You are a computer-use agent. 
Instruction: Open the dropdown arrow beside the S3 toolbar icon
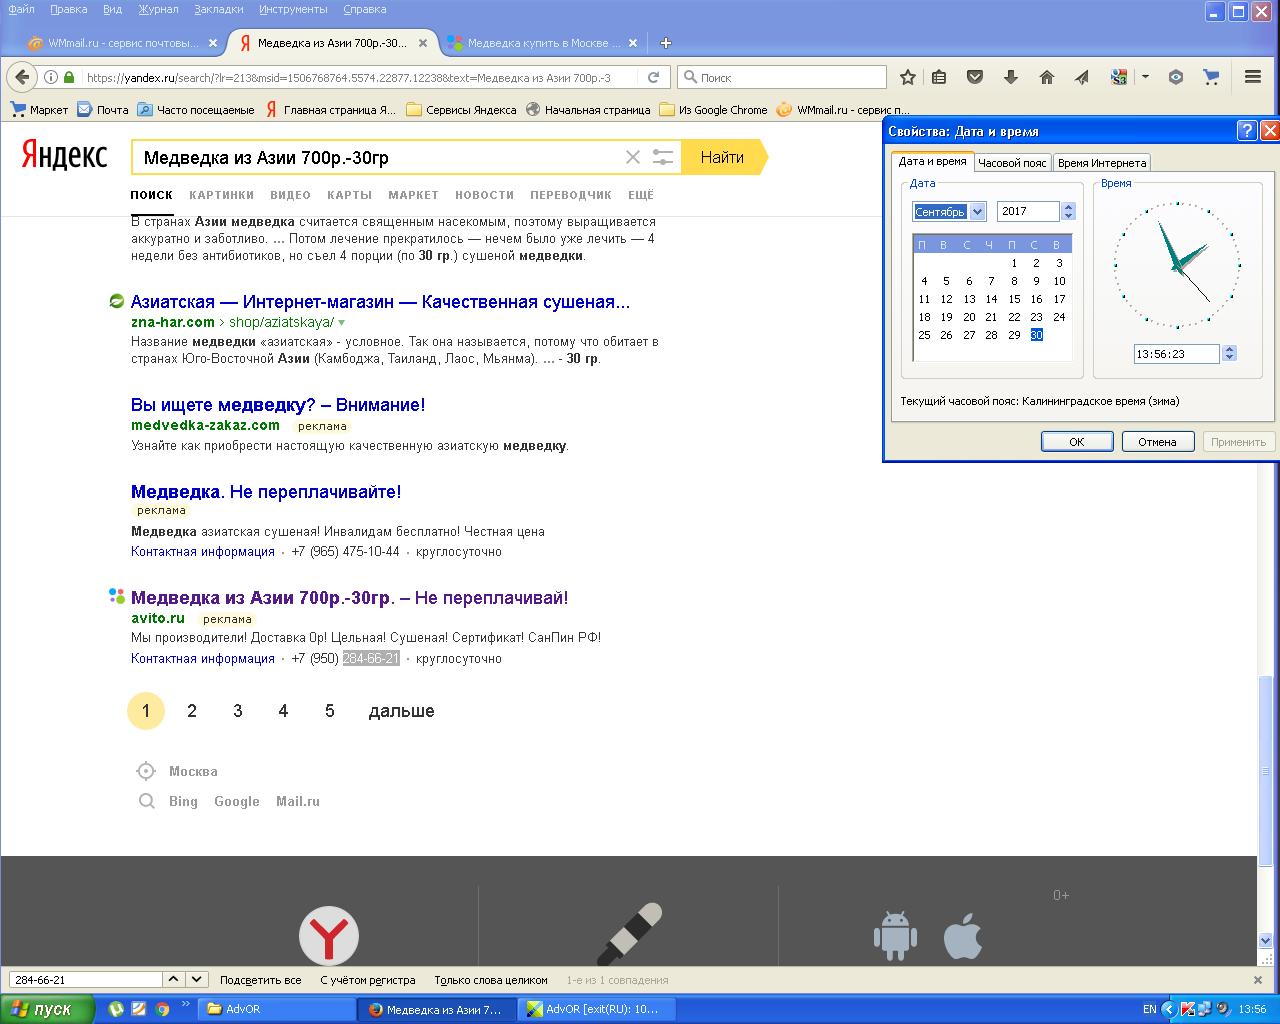[1145, 77]
